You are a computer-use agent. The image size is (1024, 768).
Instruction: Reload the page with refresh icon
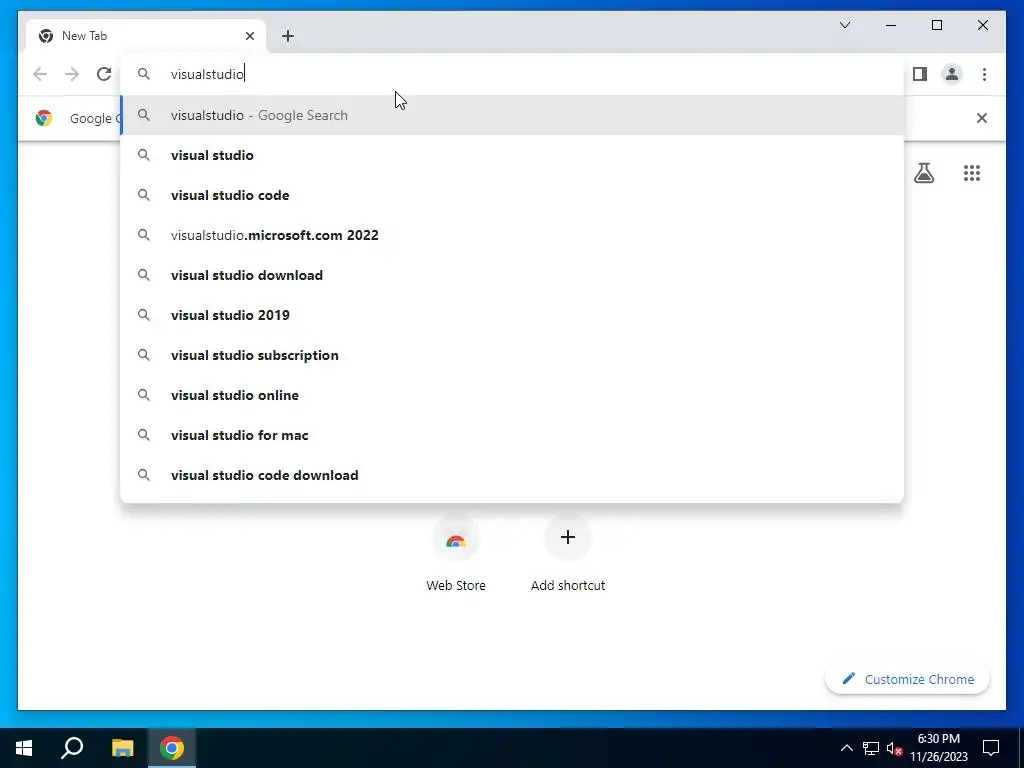[104, 74]
